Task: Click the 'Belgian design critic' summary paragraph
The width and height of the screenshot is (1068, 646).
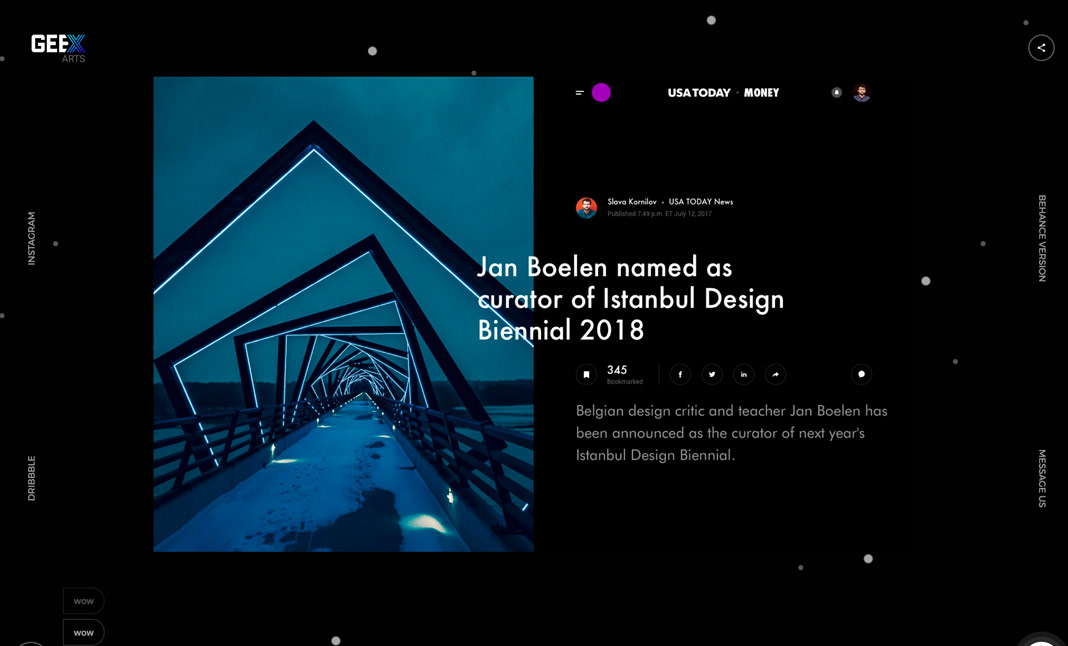Action: click(732, 433)
